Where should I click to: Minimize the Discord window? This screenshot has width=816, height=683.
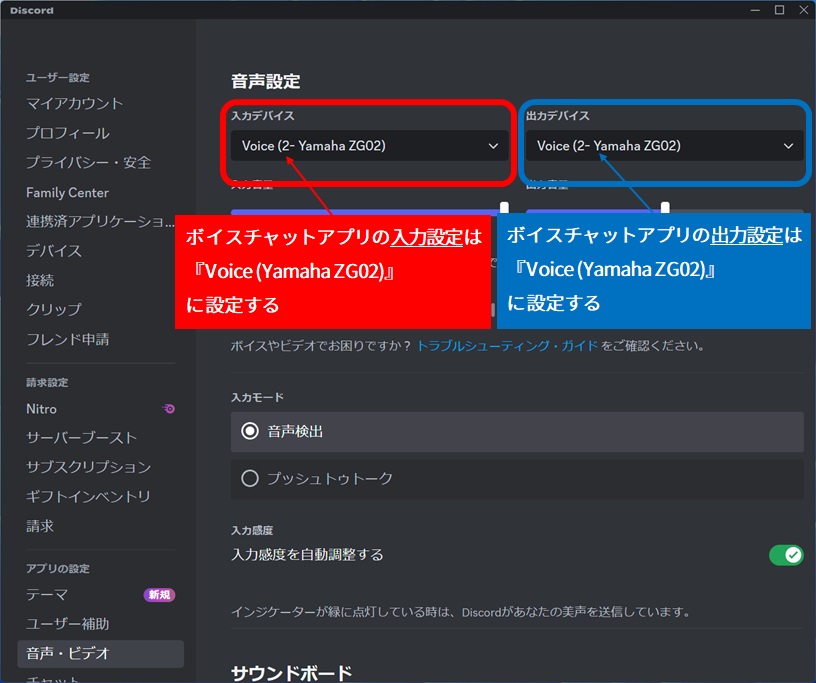pyautogui.click(x=756, y=10)
